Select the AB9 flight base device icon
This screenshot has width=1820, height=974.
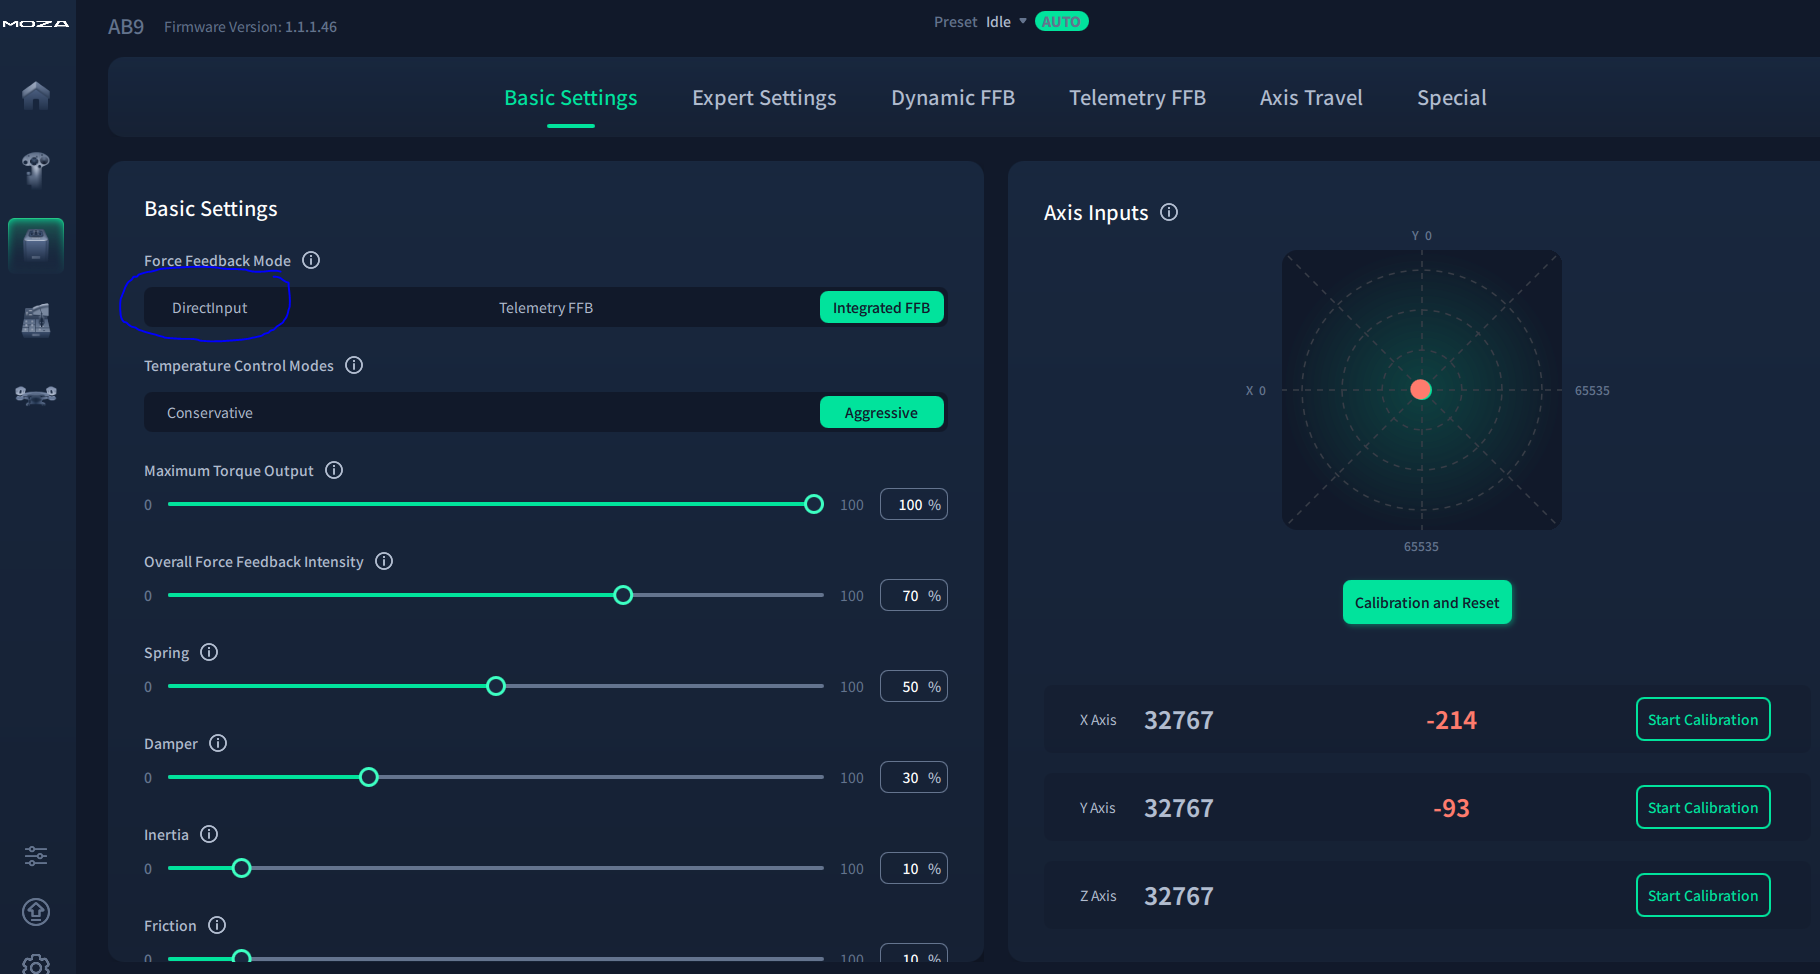36,245
